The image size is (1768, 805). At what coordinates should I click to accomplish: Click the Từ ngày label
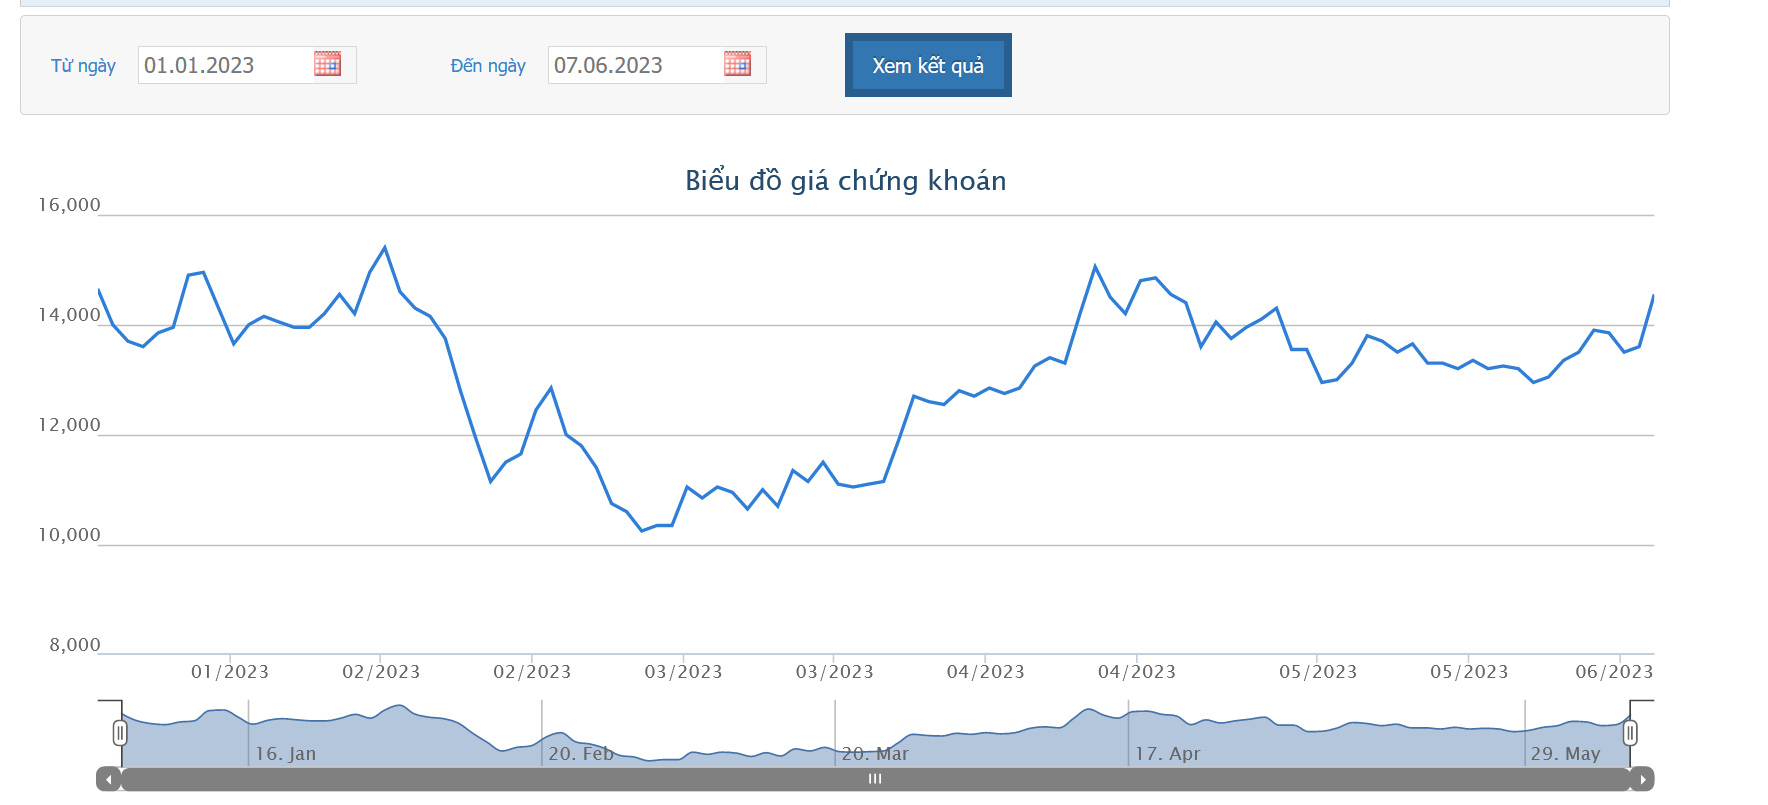point(83,66)
